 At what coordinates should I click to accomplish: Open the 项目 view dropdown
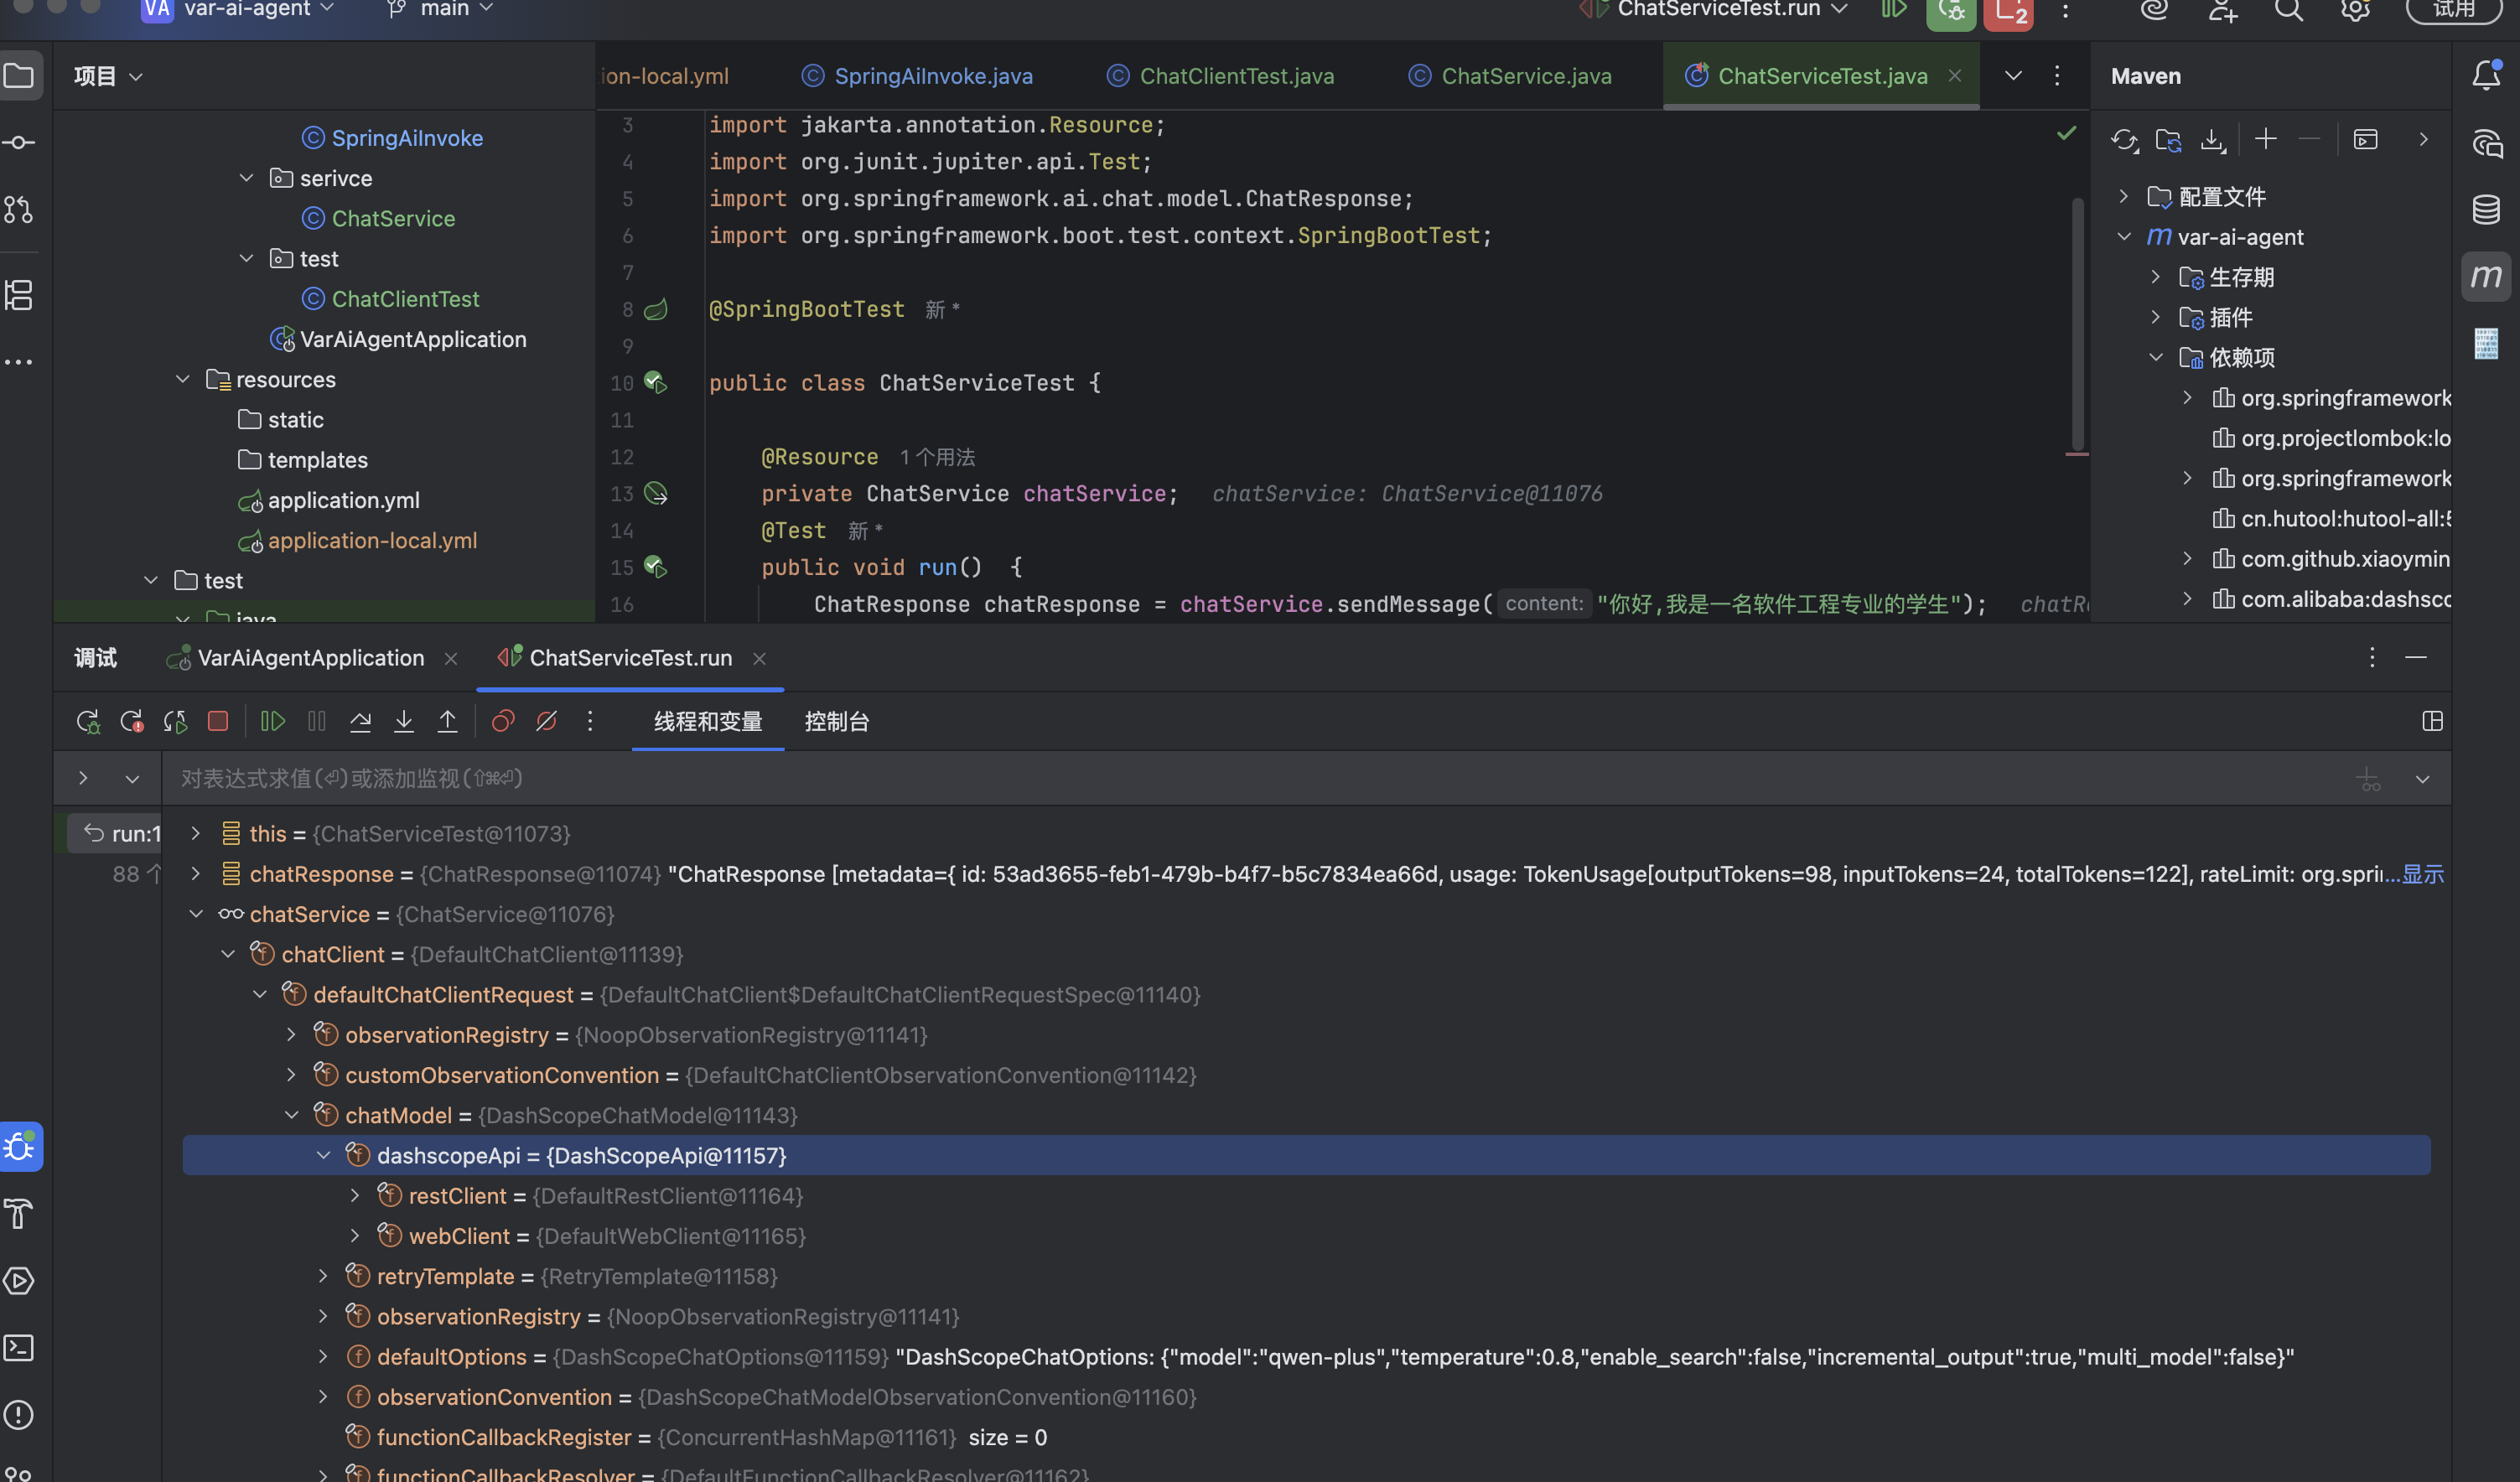[108, 76]
